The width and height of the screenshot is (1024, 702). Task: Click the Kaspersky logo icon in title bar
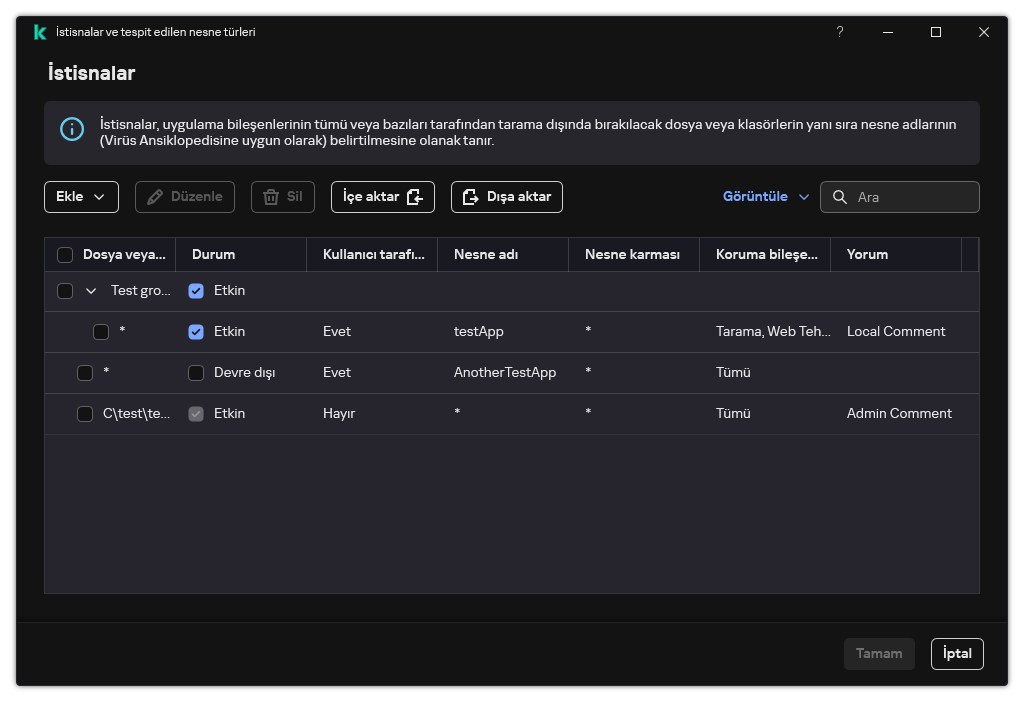[x=40, y=32]
